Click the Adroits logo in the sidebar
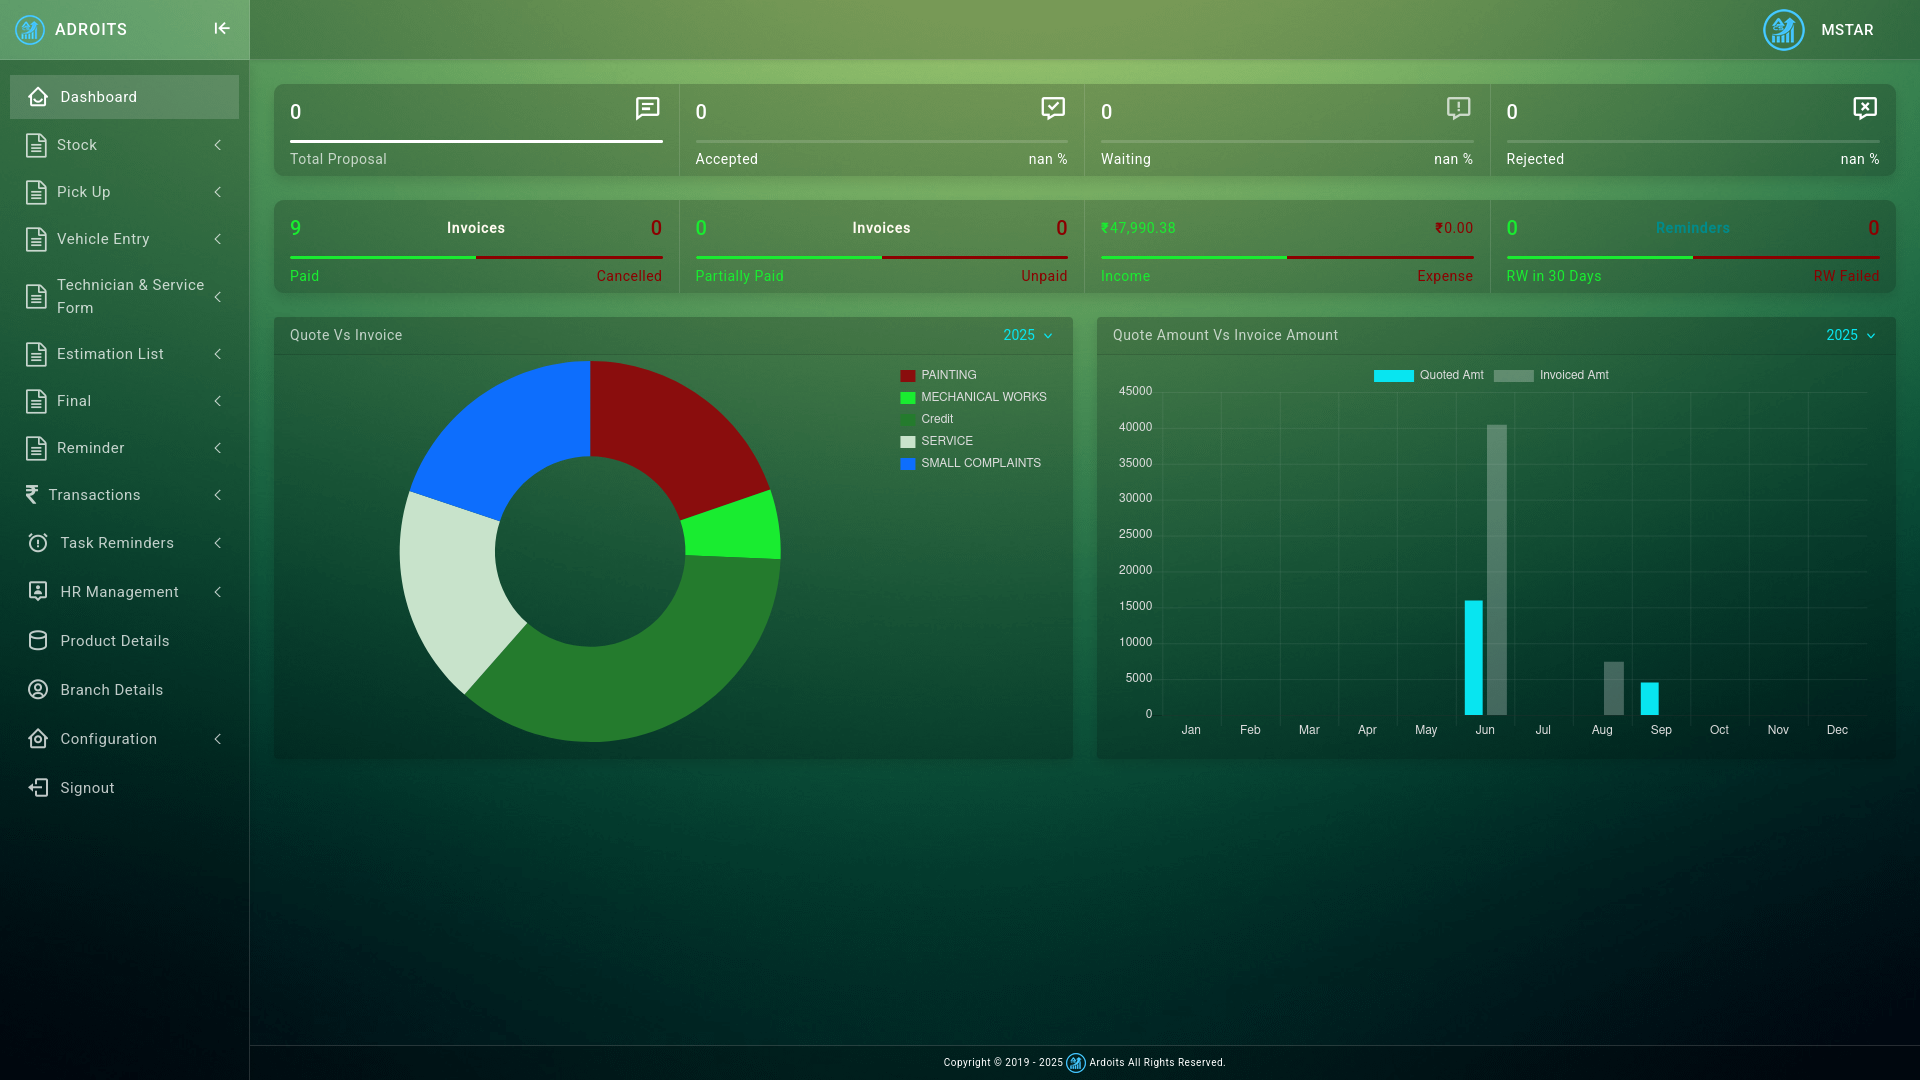 [30, 30]
